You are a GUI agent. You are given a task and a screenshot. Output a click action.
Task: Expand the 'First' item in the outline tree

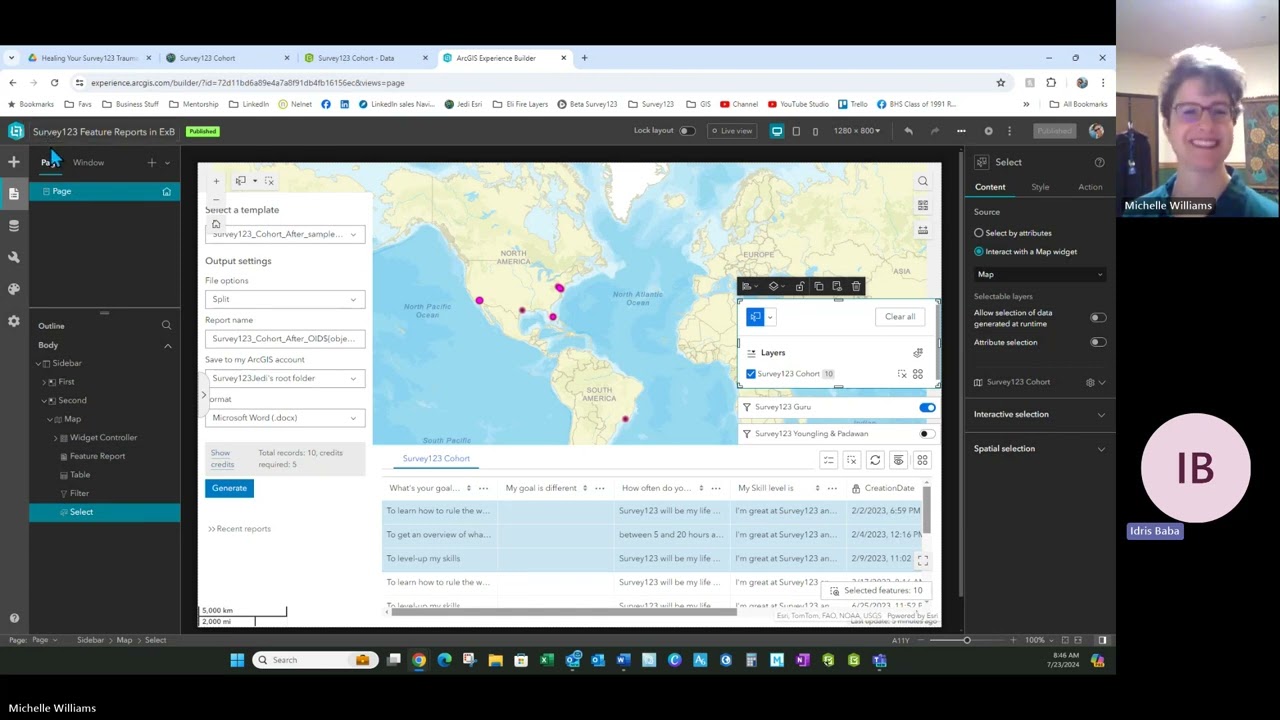click(46, 382)
